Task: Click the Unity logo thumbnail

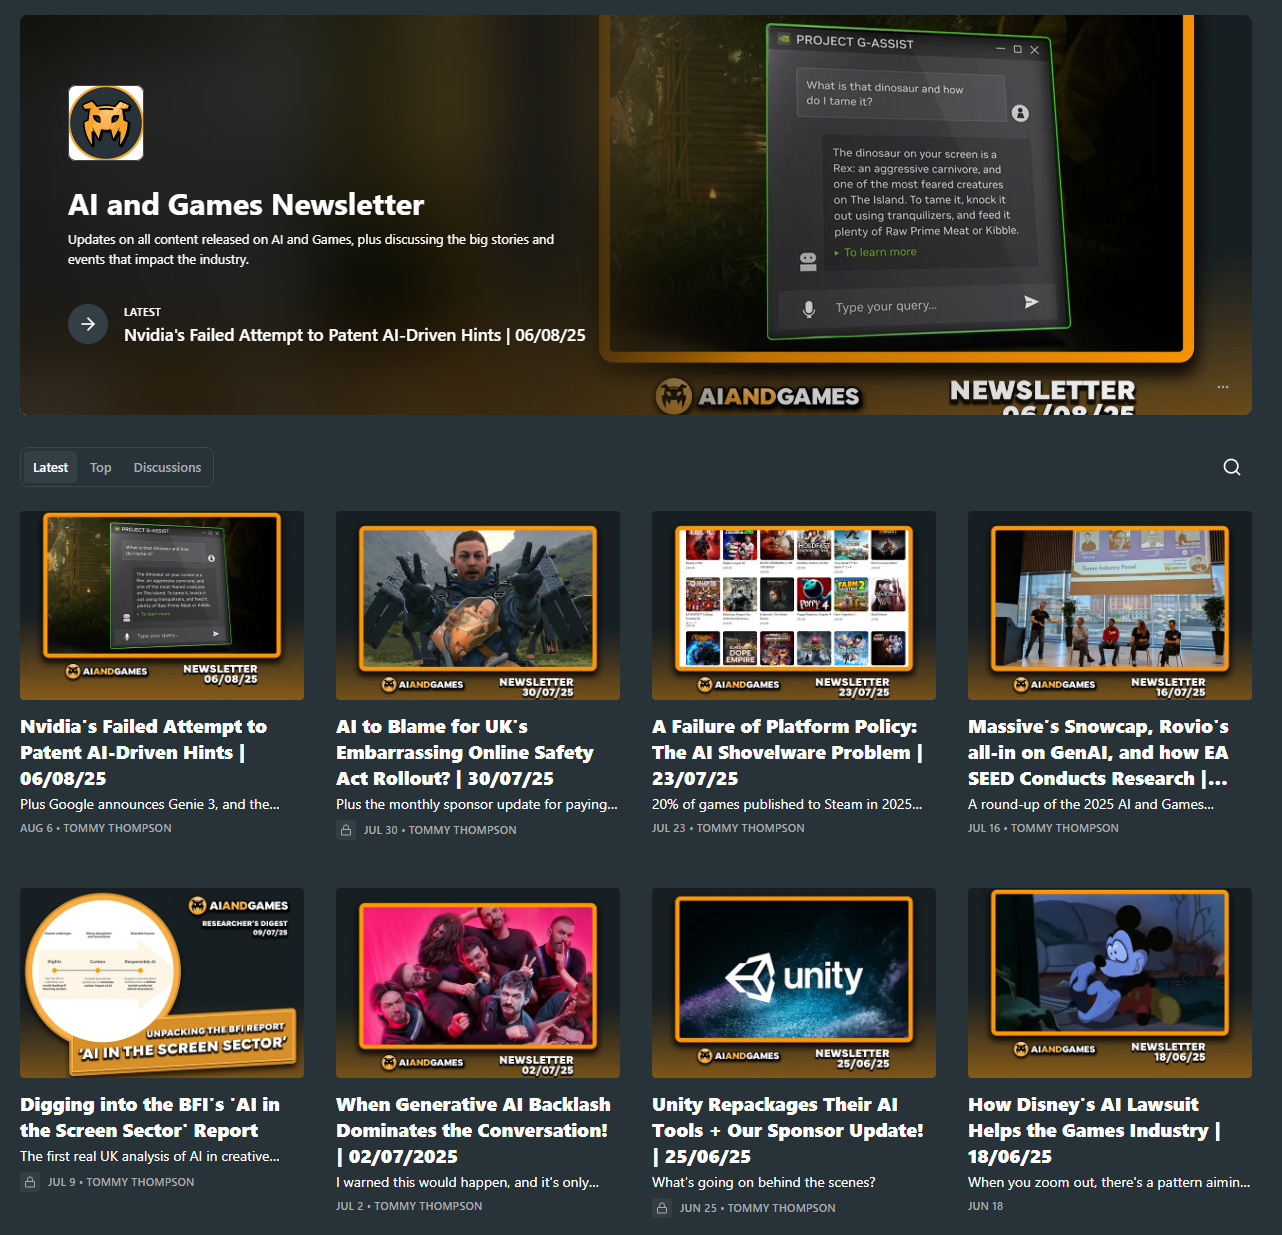Action: [x=794, y=983]
